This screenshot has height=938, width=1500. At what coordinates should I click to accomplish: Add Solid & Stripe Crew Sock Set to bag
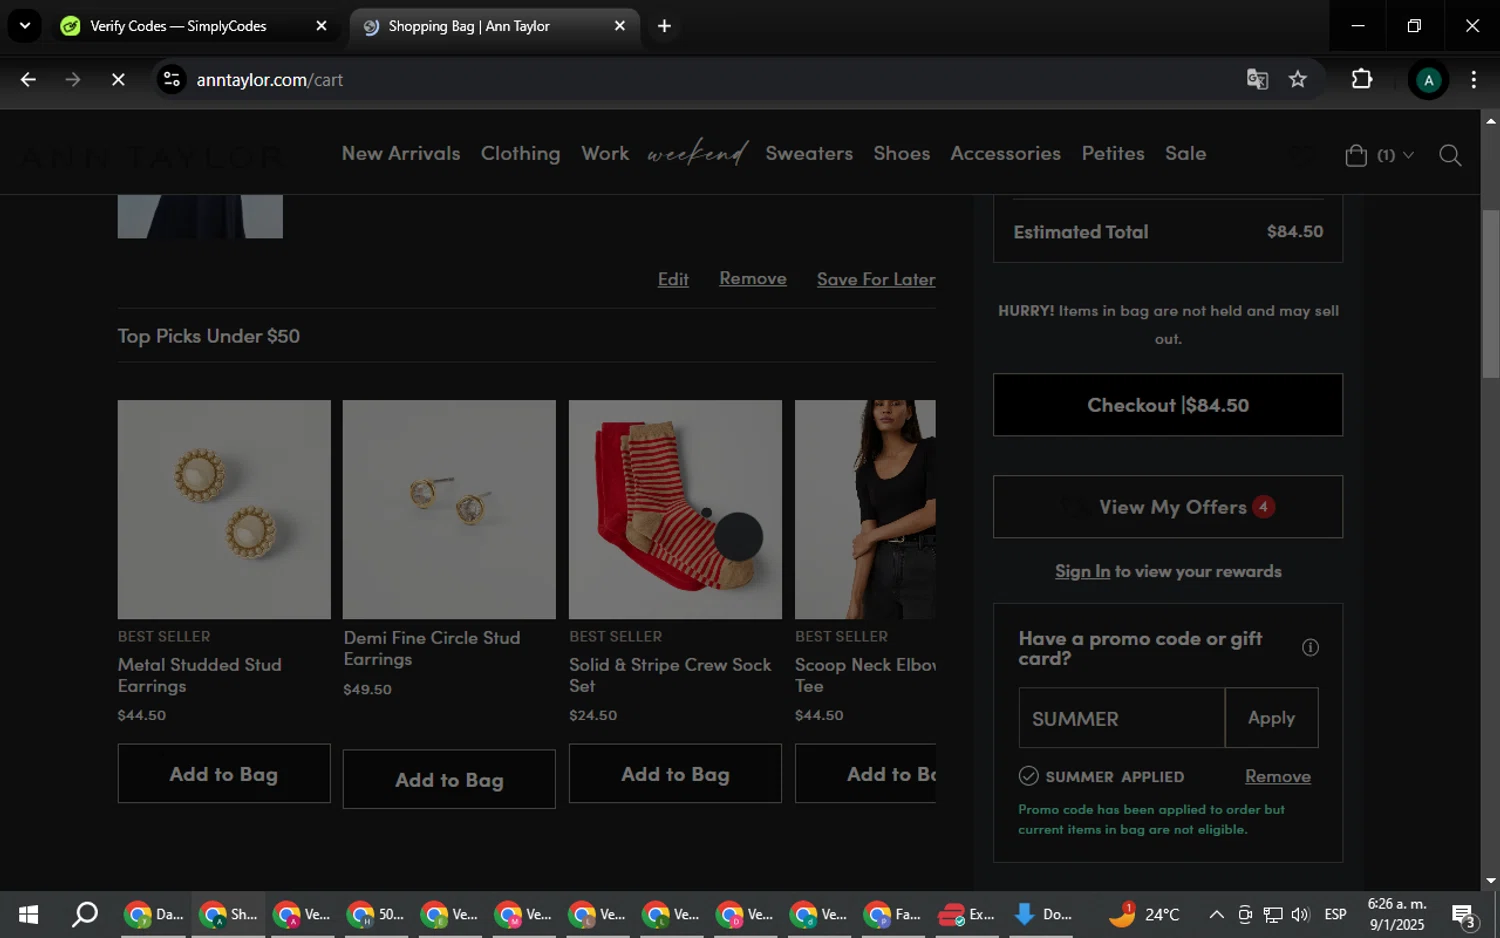tap(675, 774)
